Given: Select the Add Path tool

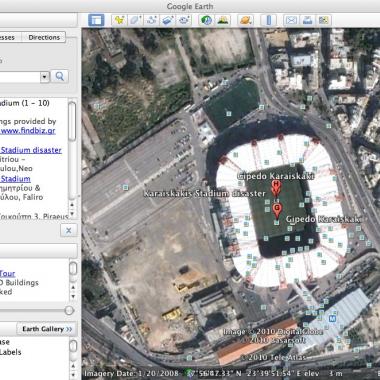Looking at the screenshot, I should click(x=151, y=20).
